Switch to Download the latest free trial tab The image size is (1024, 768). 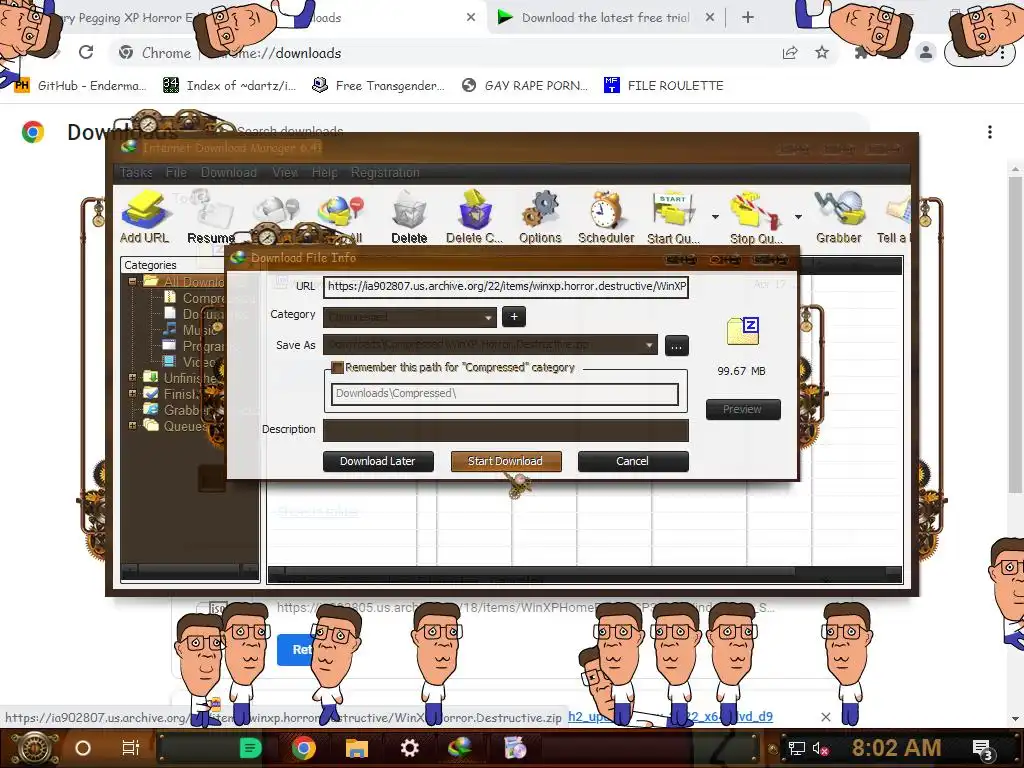[x=605, y=18]
